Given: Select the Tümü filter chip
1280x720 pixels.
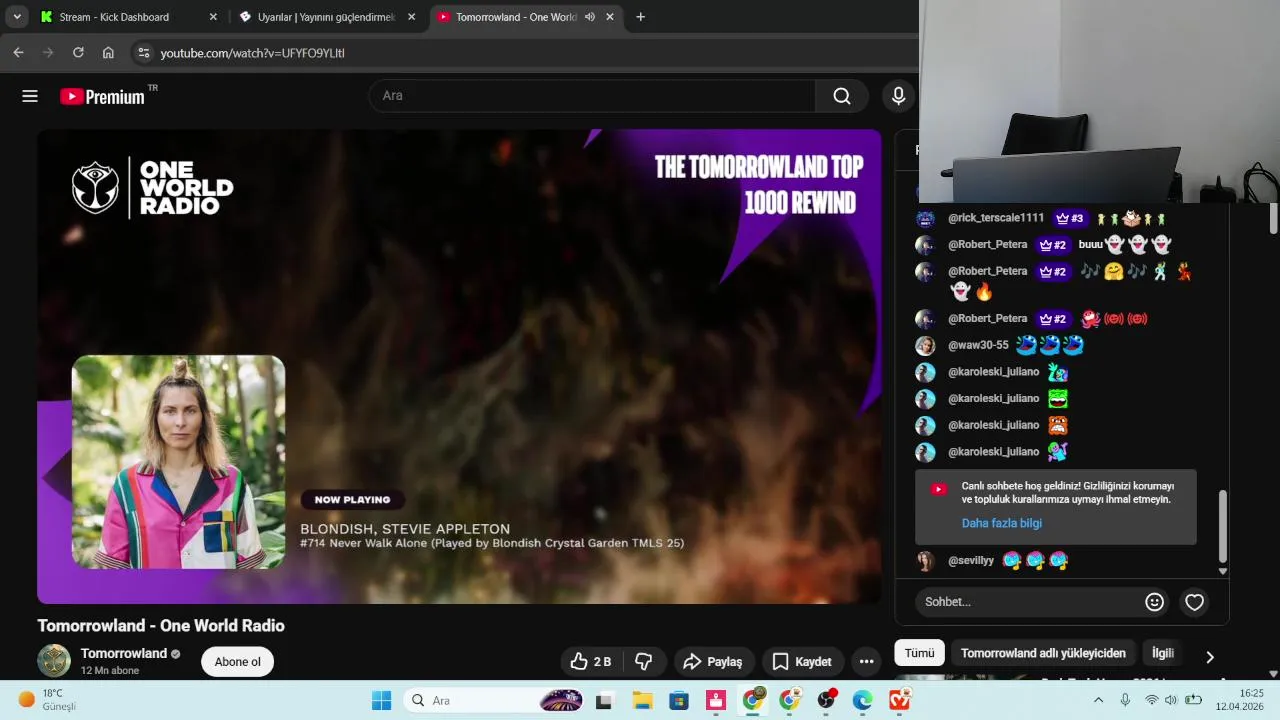Looking at the screenshot, I should click(x=919, y=653).
